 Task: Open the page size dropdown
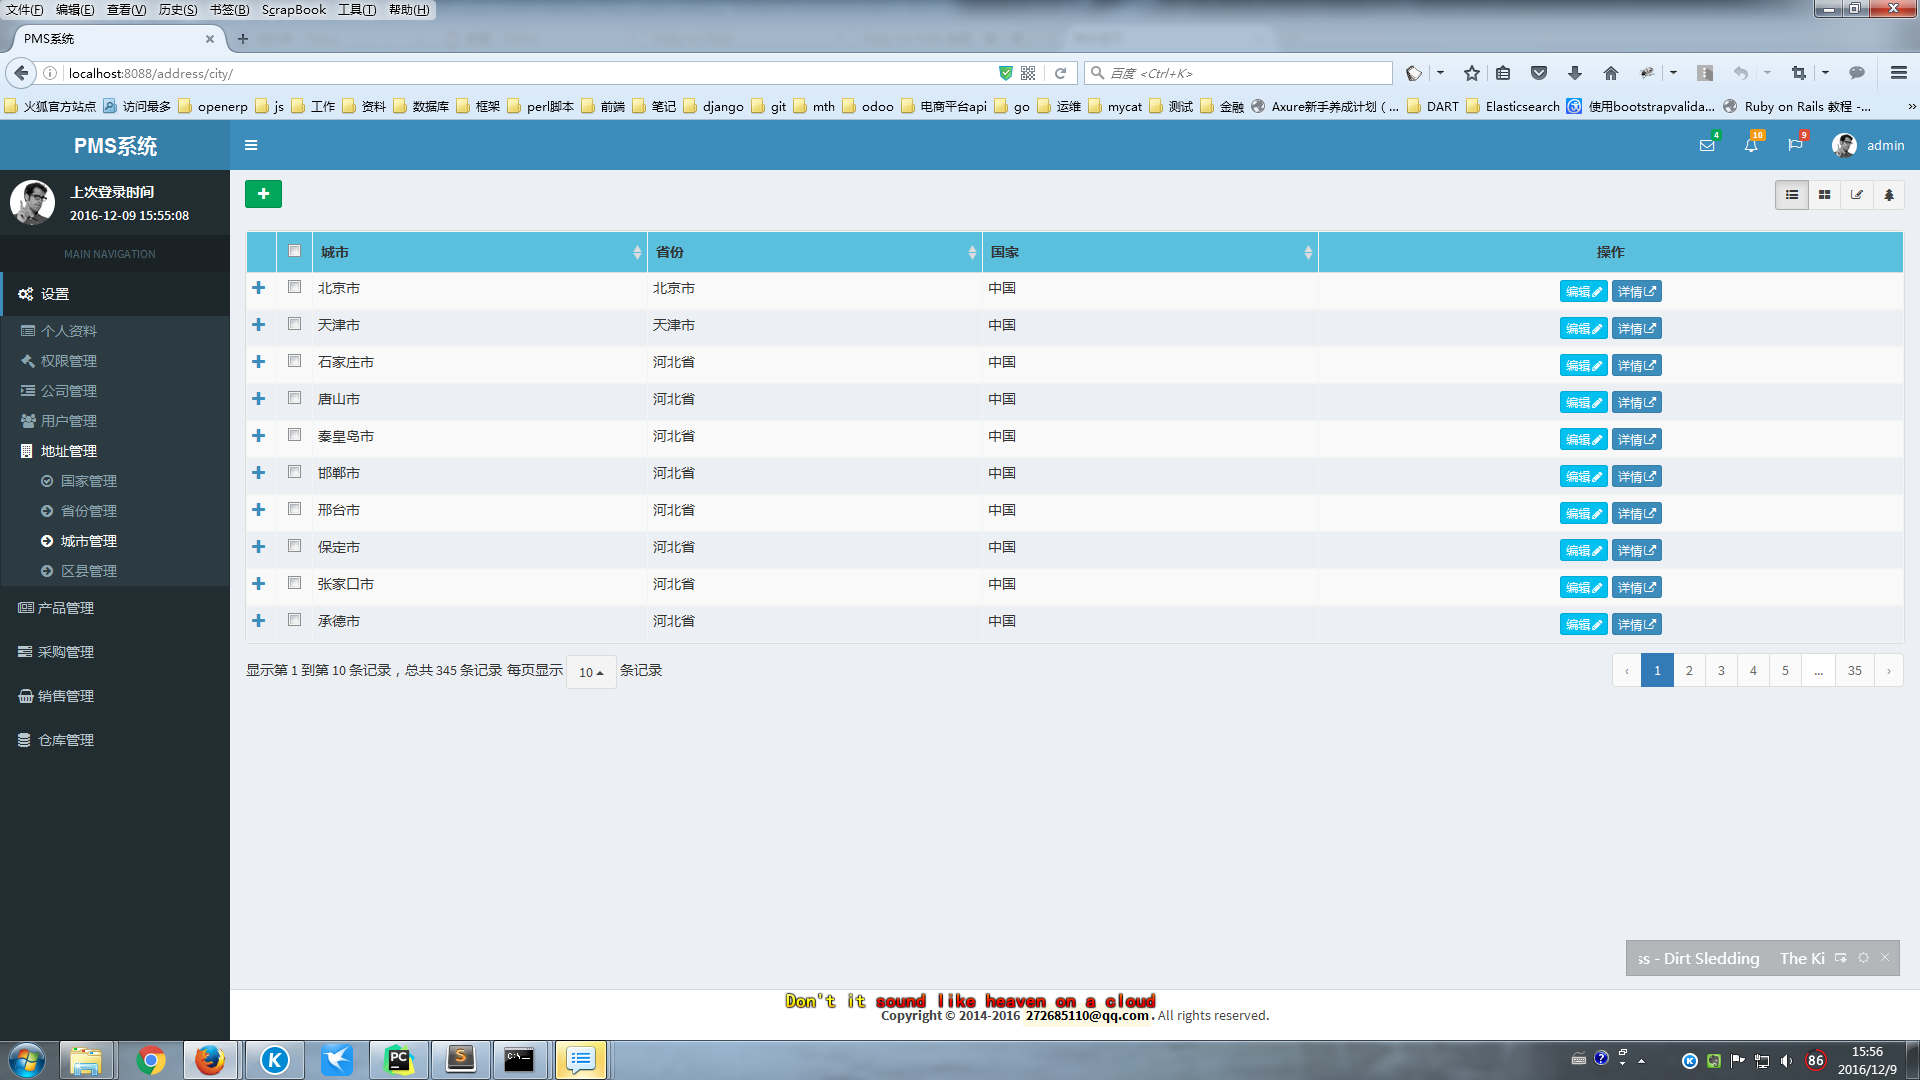(591, 672)
